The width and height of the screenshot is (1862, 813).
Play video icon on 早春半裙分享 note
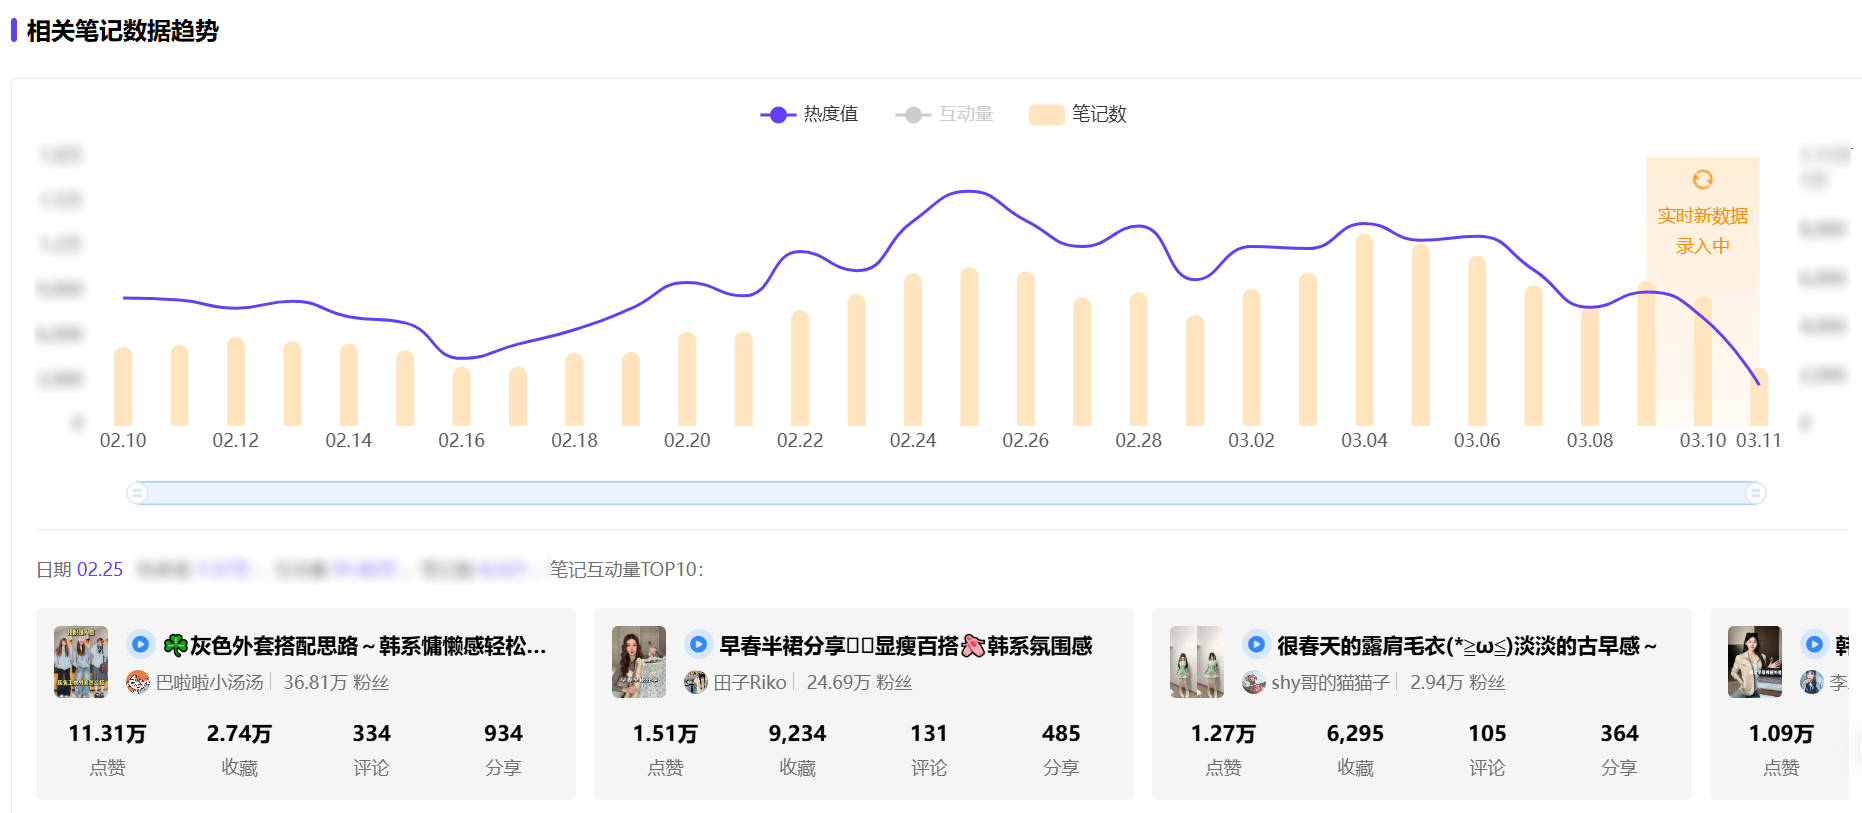point(699,645)
